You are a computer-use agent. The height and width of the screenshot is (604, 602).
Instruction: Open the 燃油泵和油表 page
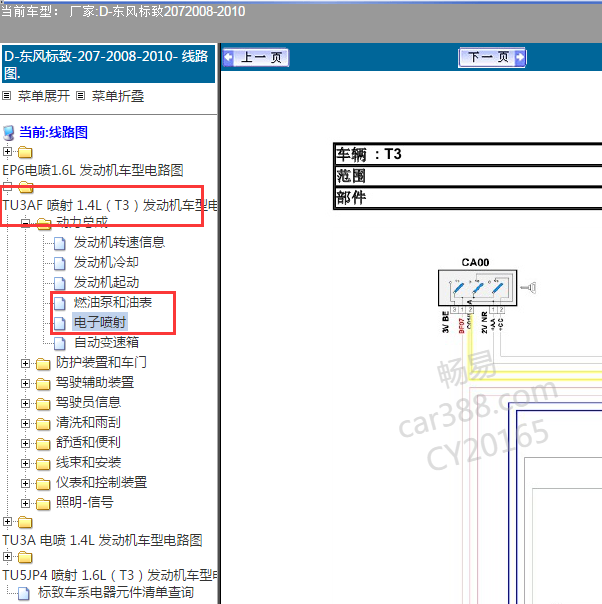coord(113,302)
